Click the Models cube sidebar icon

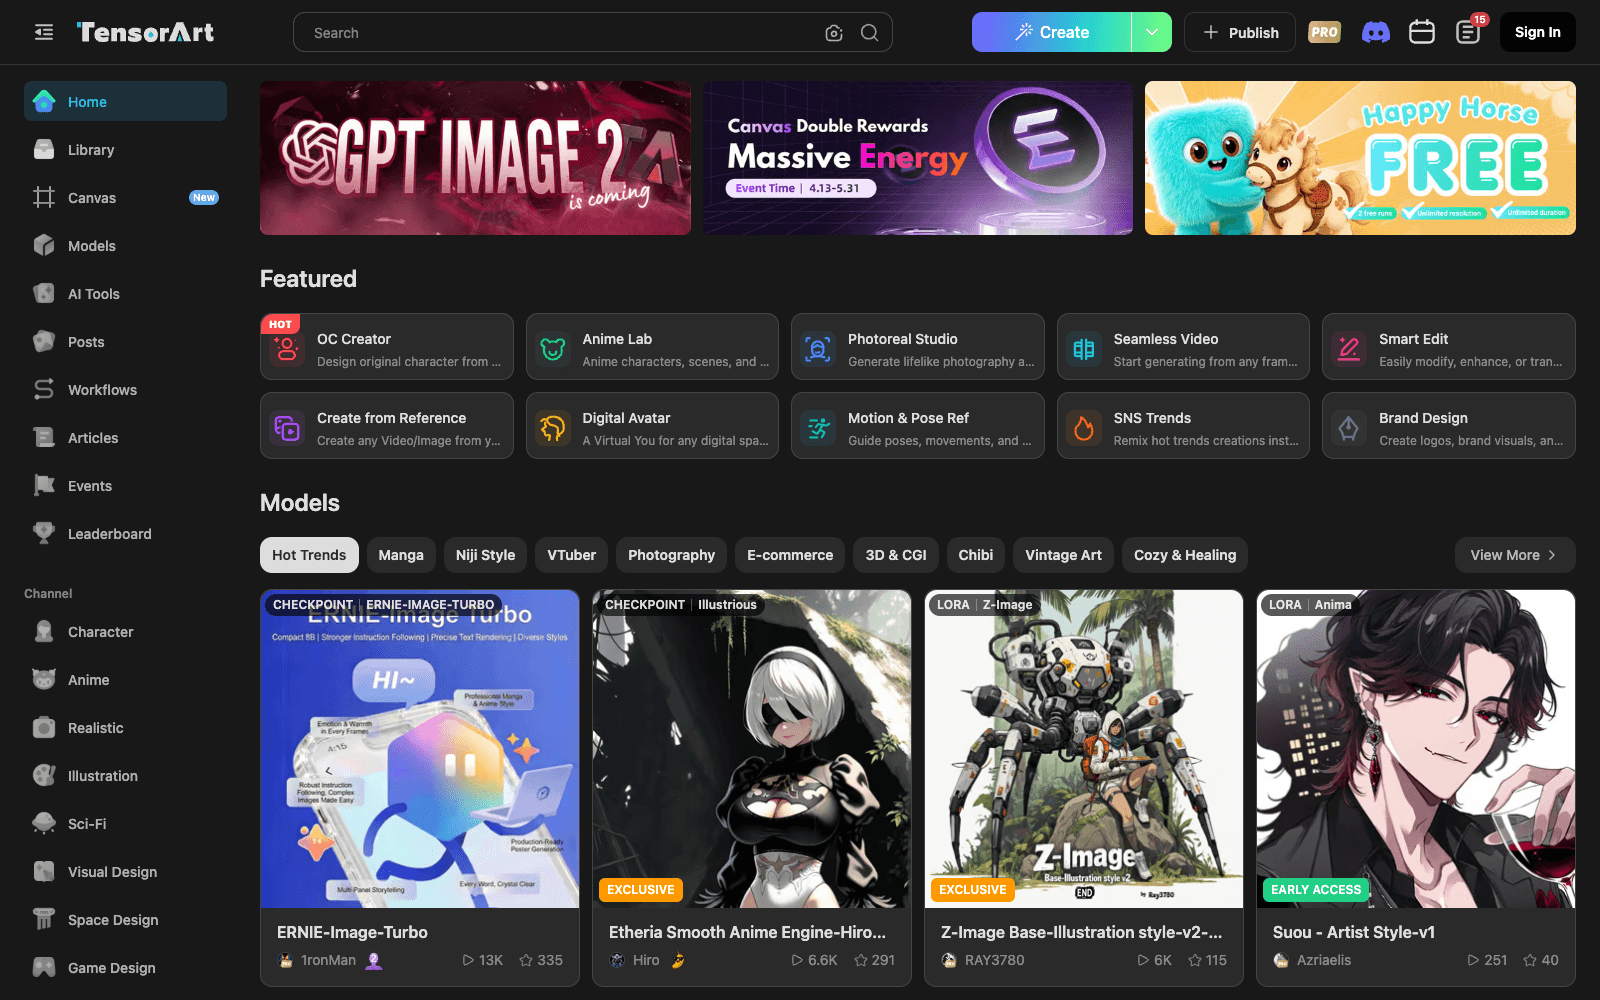(x=44, y=246)
